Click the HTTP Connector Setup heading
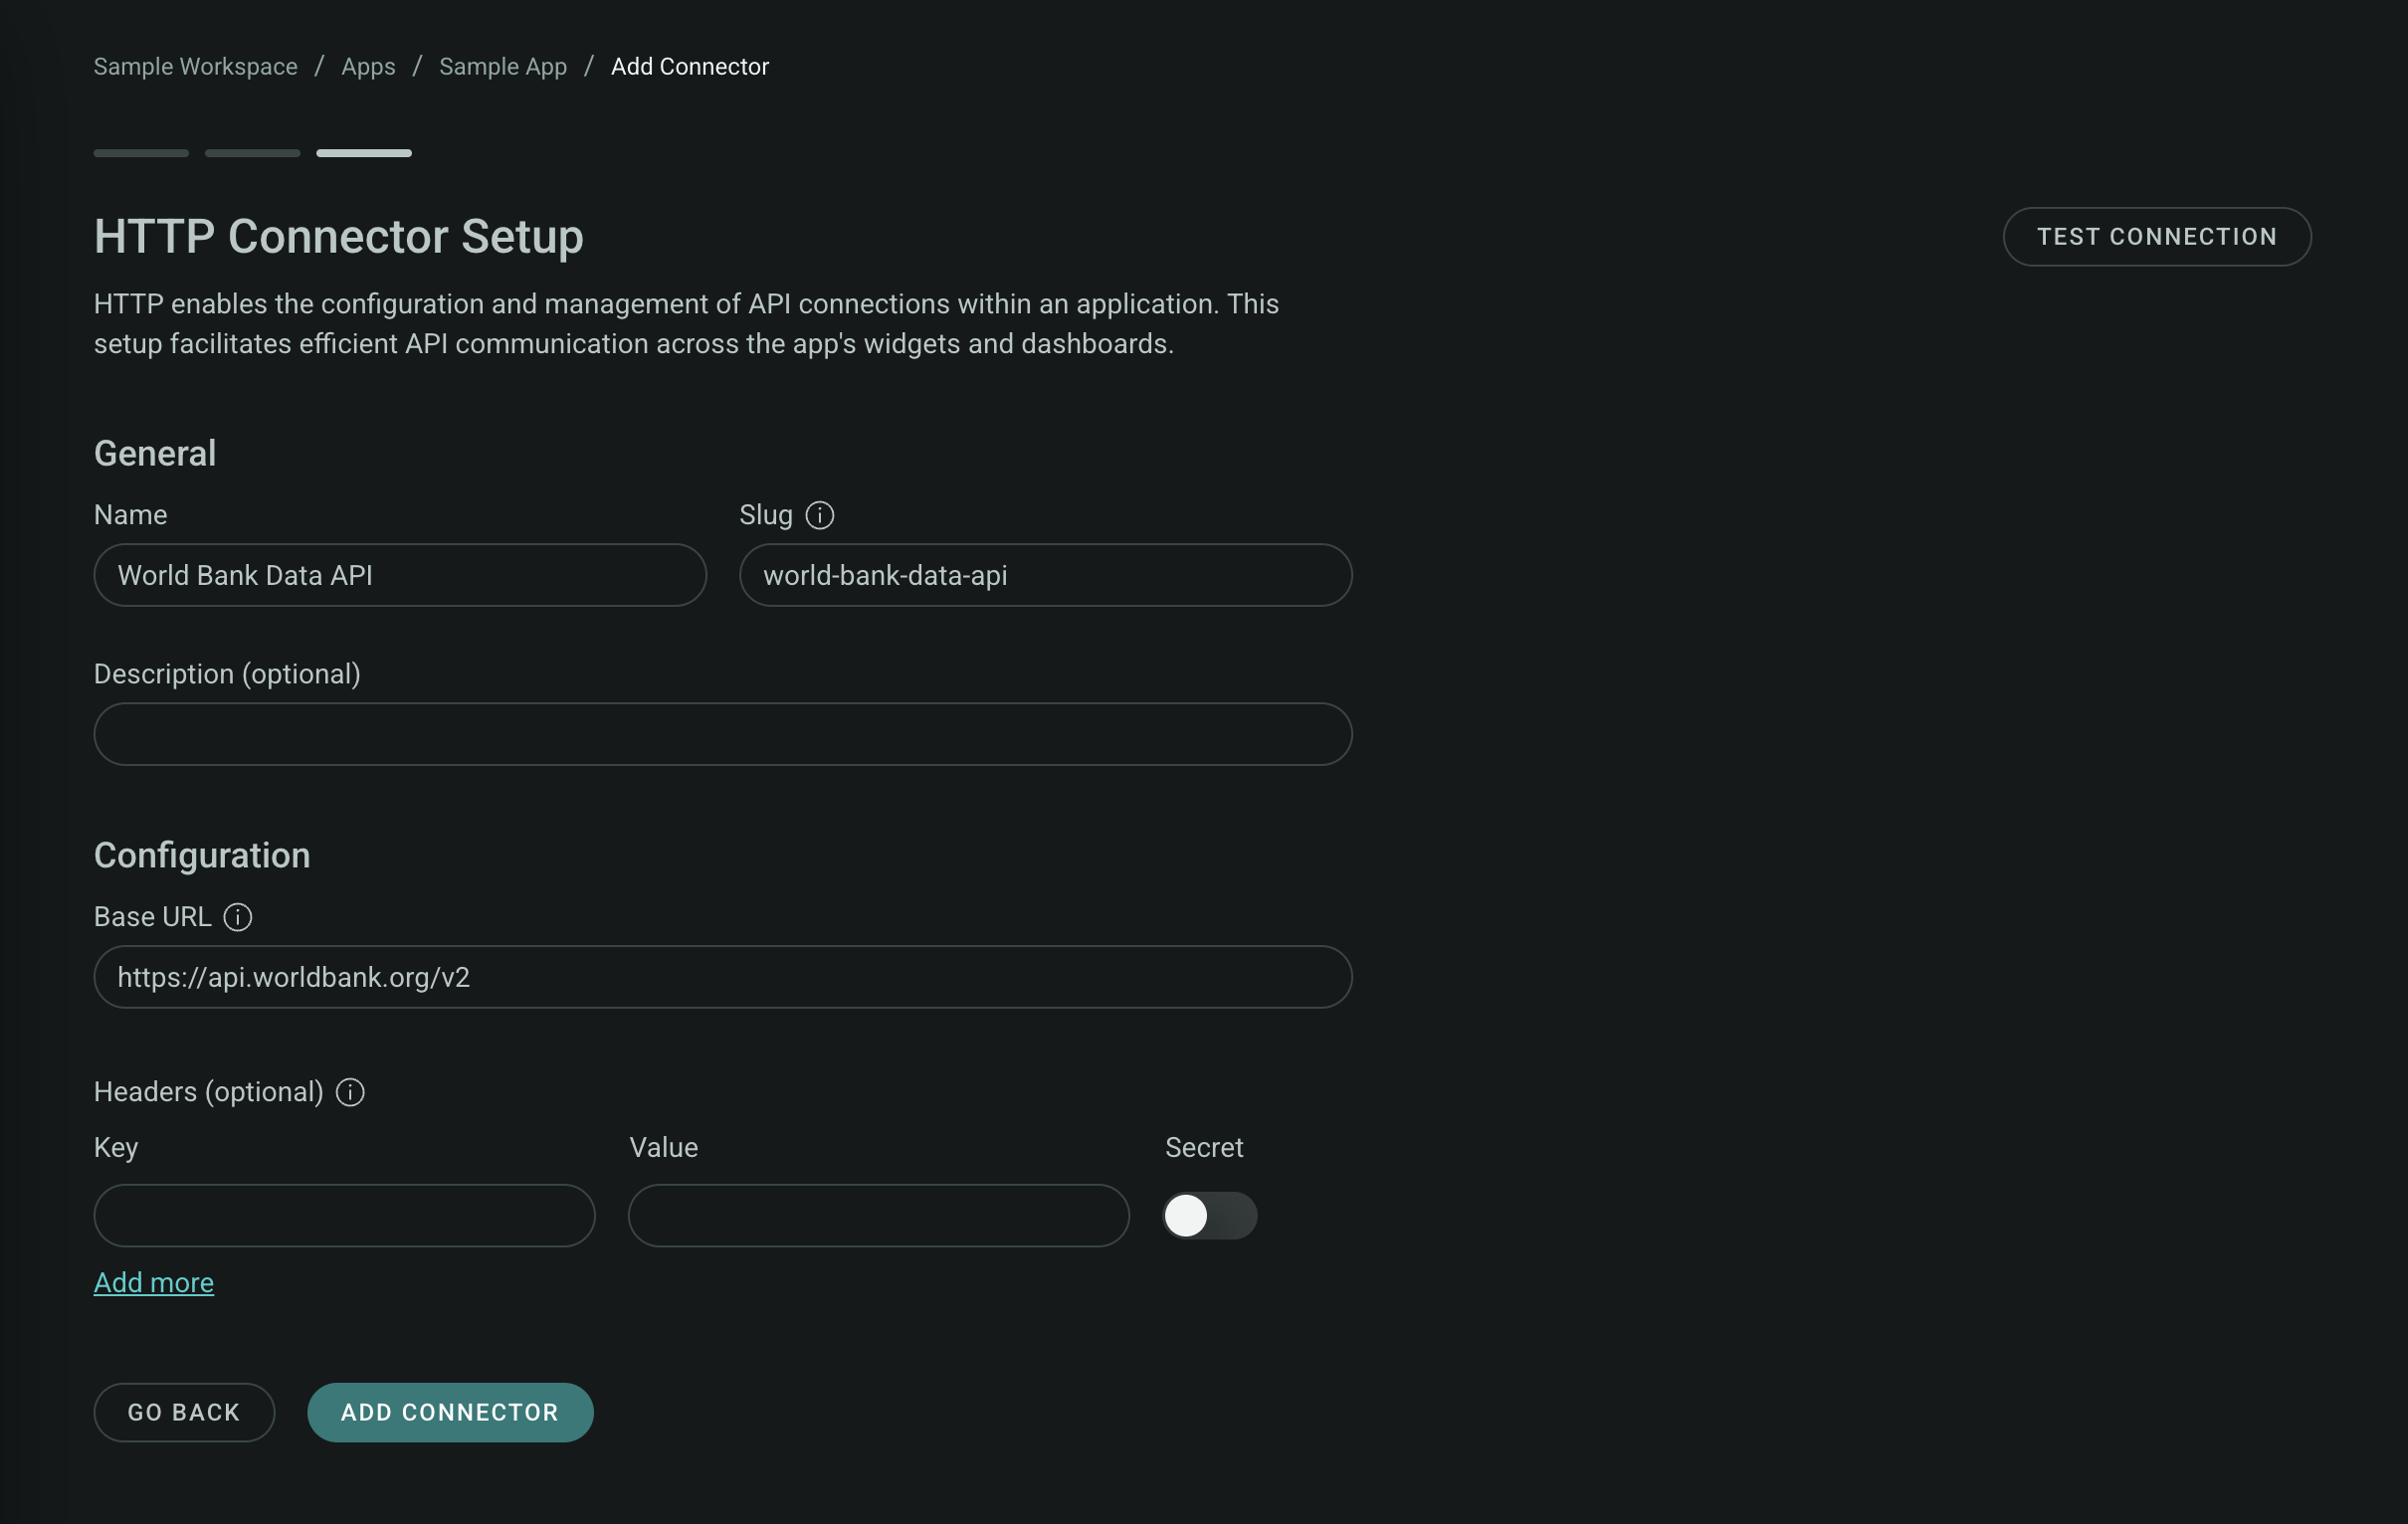2408x1524 pixels. pyautogui.click(x=339, y=237)
